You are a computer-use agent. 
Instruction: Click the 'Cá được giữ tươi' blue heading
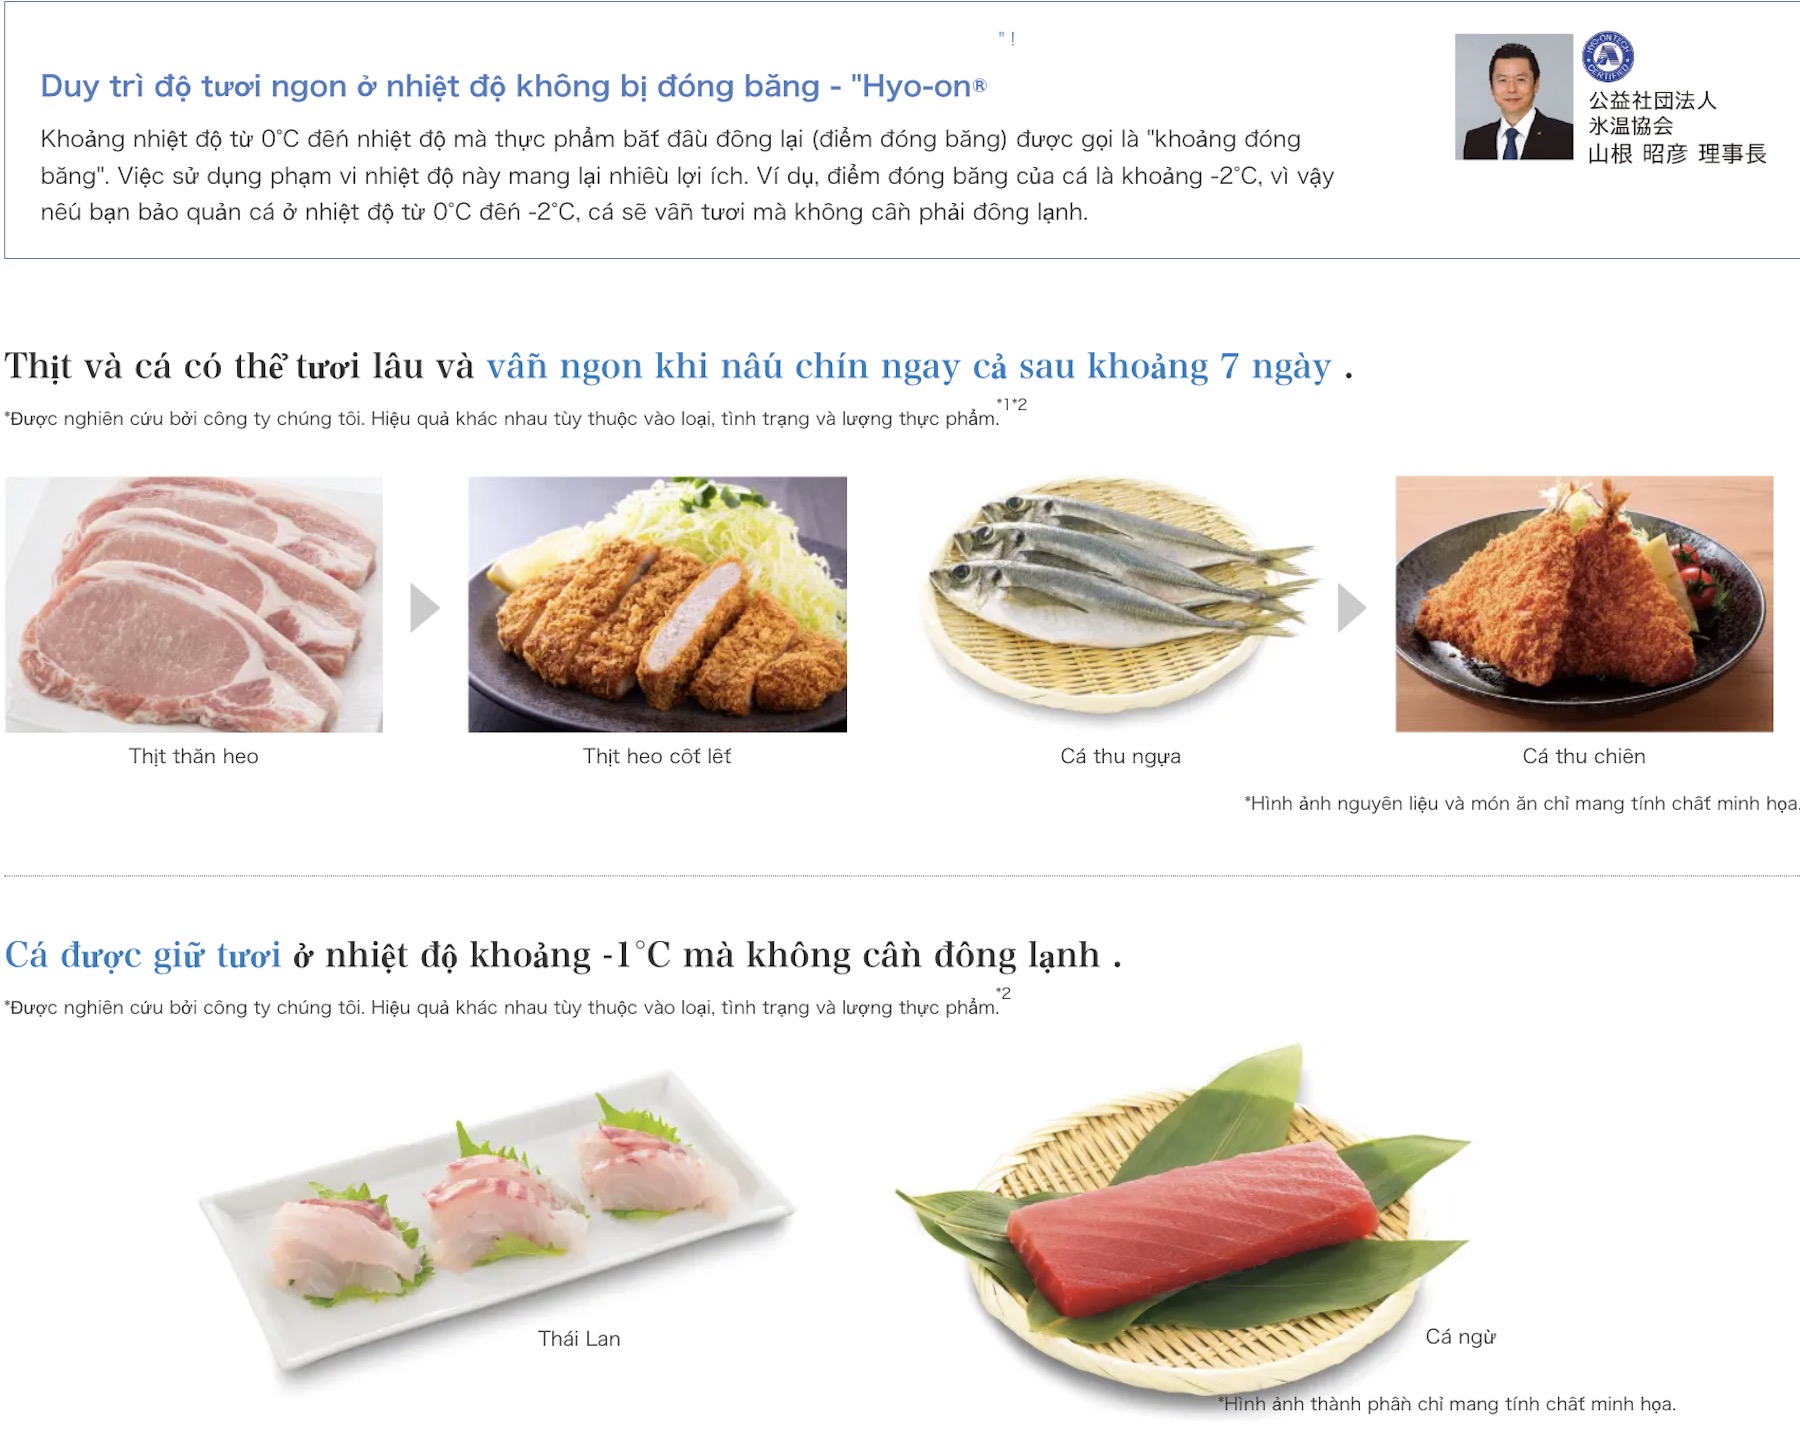click(x=143, y=955)
